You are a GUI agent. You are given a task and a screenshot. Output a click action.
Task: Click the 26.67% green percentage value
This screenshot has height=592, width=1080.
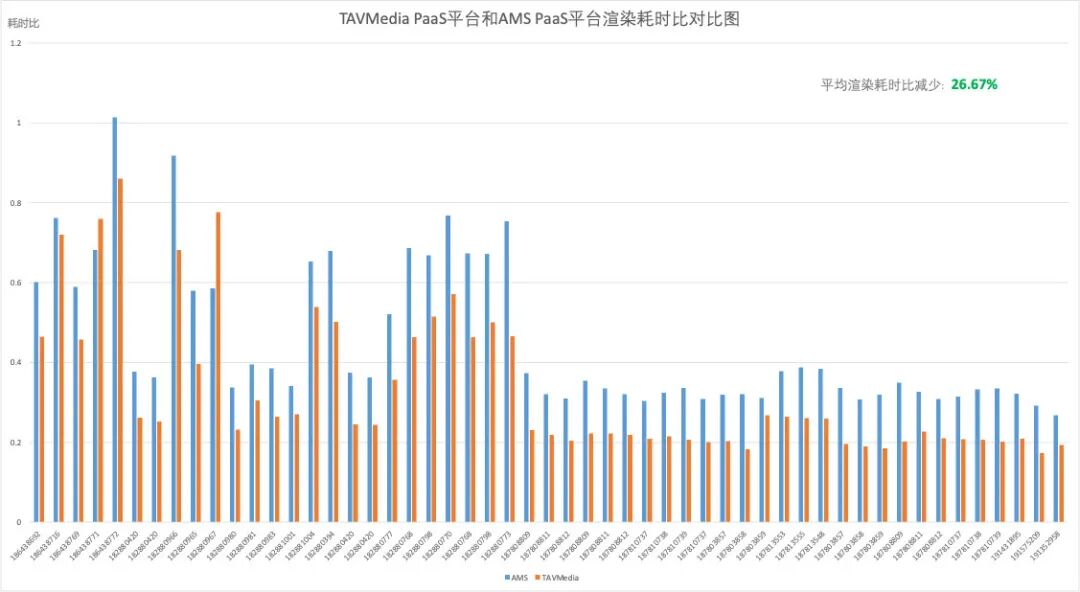click(x=974, y=85)
